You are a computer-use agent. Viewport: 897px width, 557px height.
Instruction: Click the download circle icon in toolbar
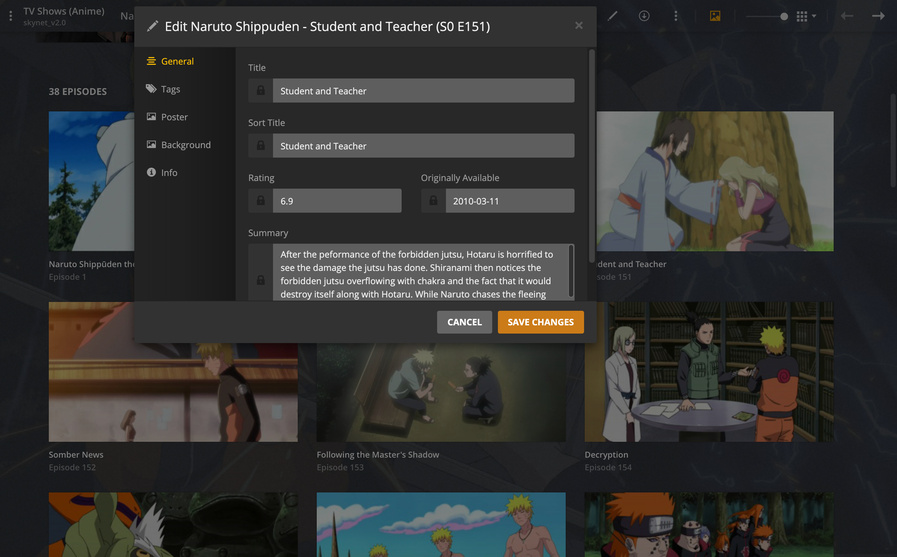(x=644, y=16)
